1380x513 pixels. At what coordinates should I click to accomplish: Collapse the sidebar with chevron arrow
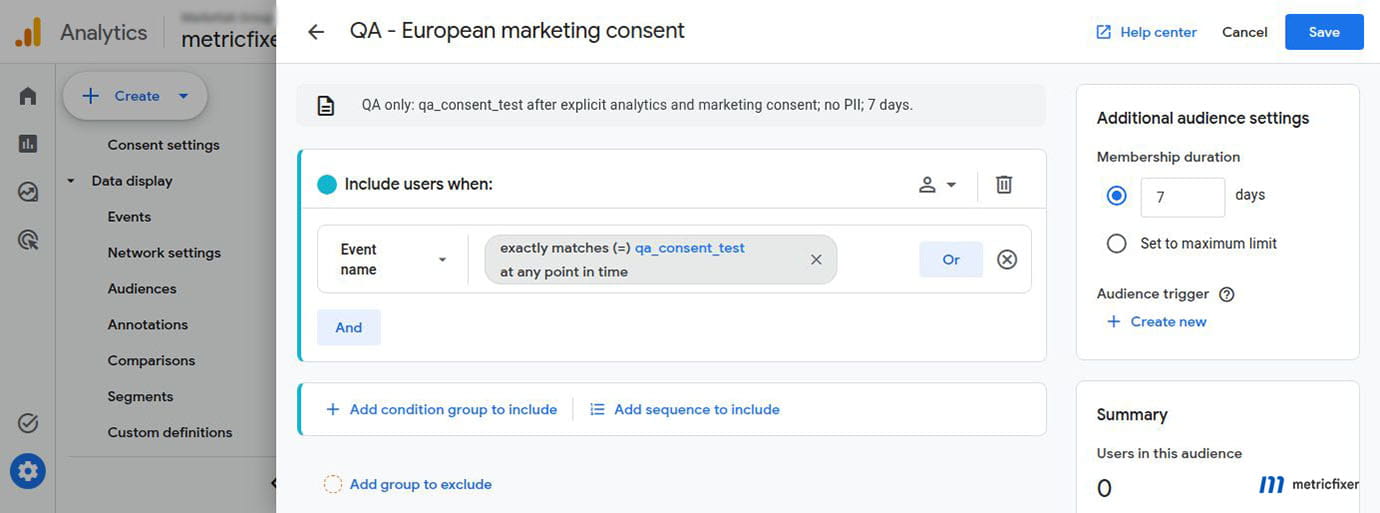click(x=272, y=483)
